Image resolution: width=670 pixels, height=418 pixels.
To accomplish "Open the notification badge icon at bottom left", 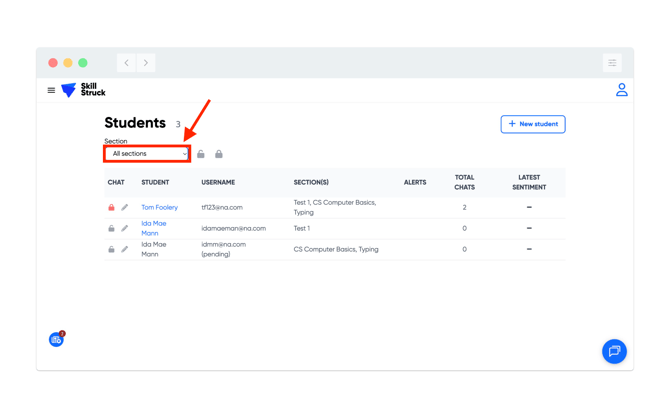I will pos(57,340).
